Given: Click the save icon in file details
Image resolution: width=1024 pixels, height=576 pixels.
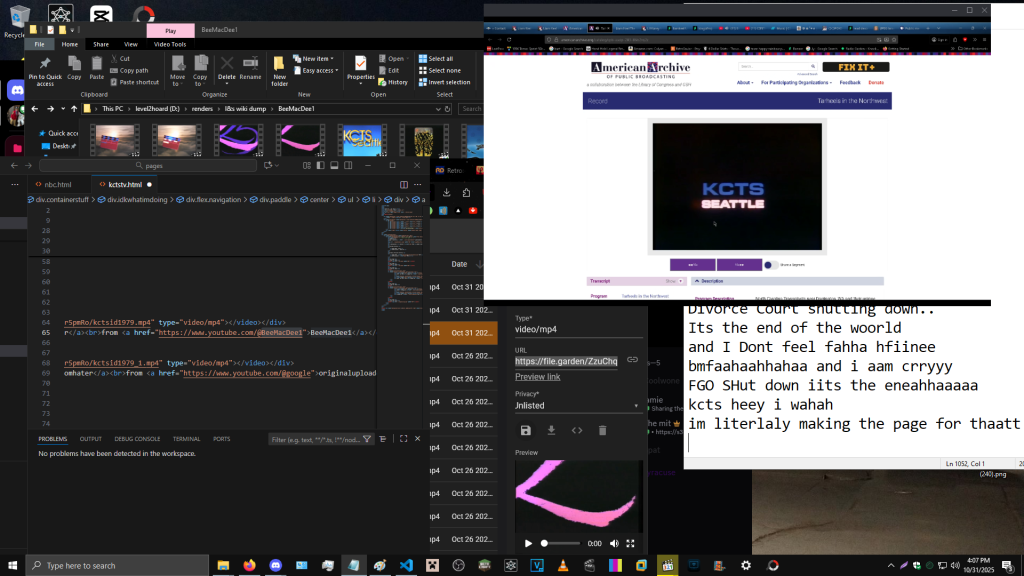Looking at the screenshot, I should (526, 430).
